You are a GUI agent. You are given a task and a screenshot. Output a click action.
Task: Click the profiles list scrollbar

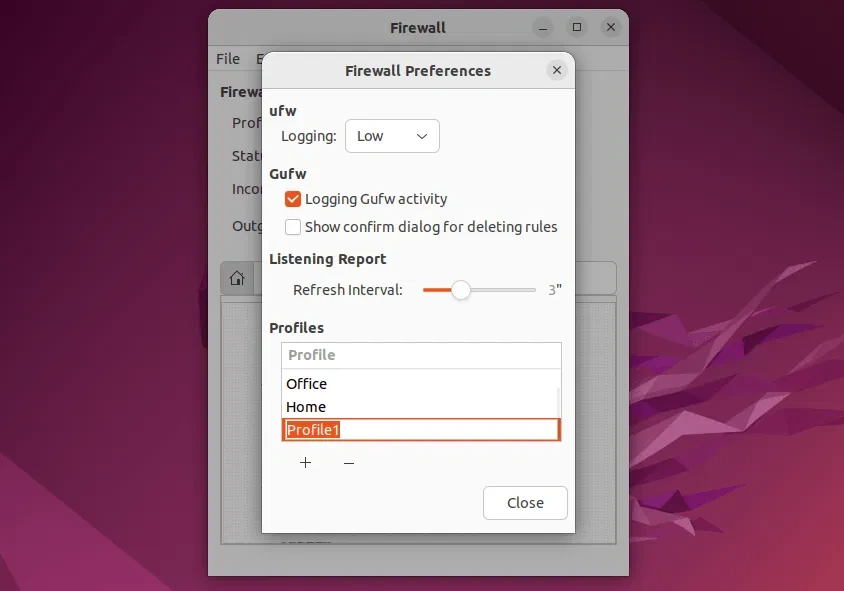tap(558, 400)
